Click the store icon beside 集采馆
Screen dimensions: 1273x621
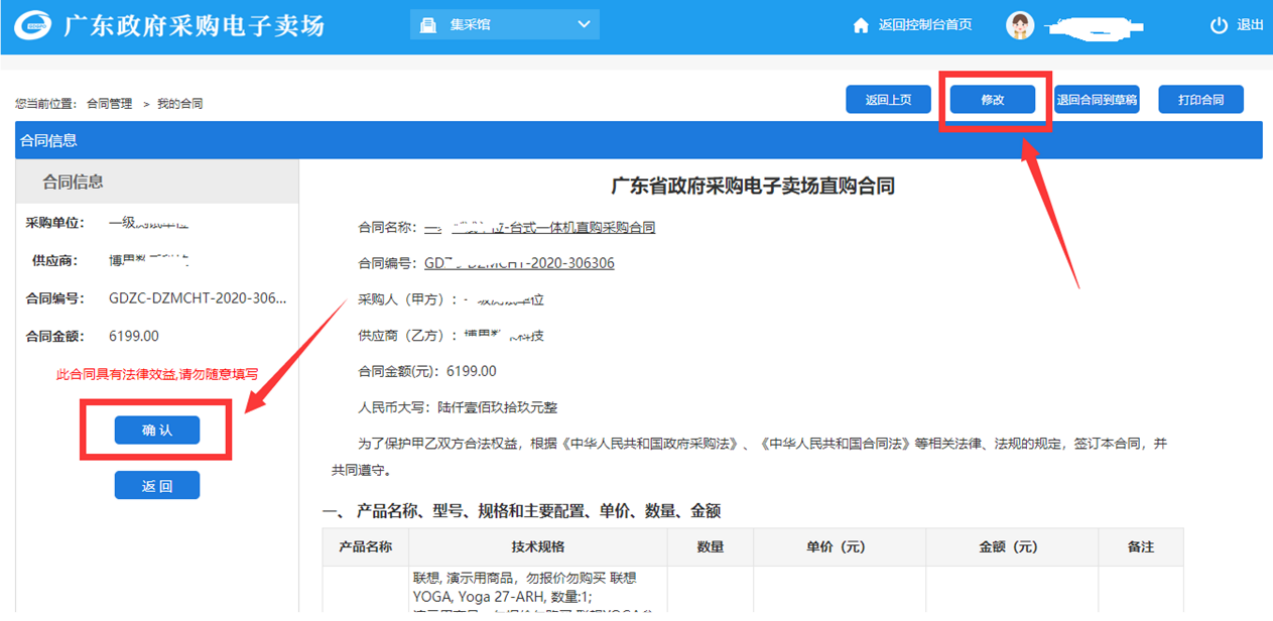428,25
